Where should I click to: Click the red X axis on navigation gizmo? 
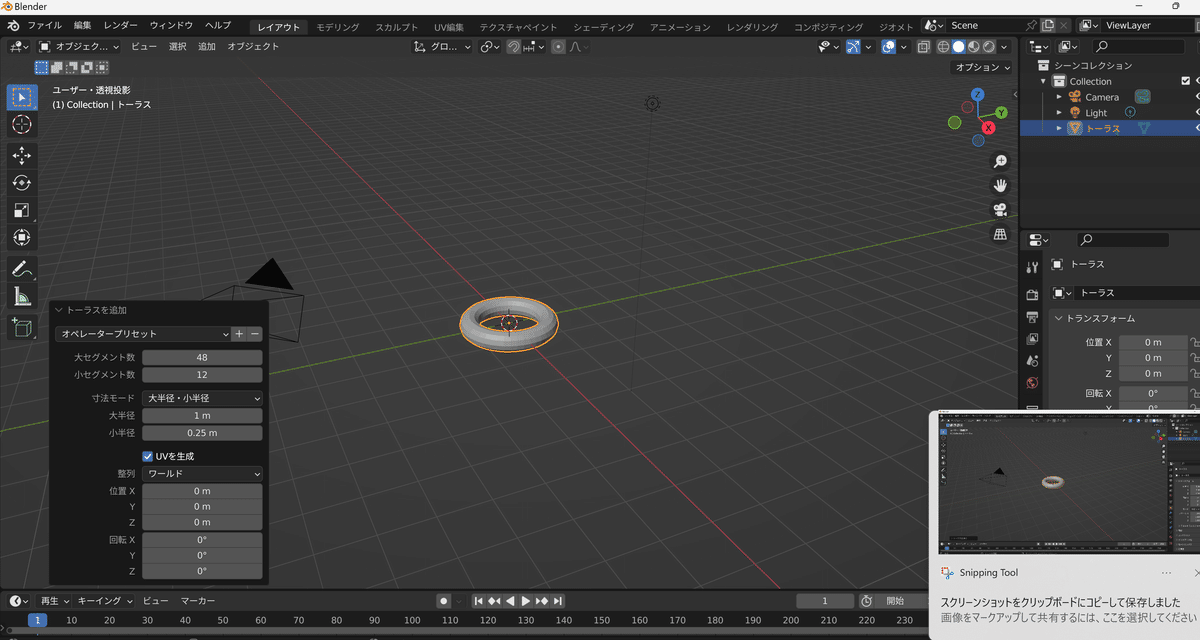[989, 128]
